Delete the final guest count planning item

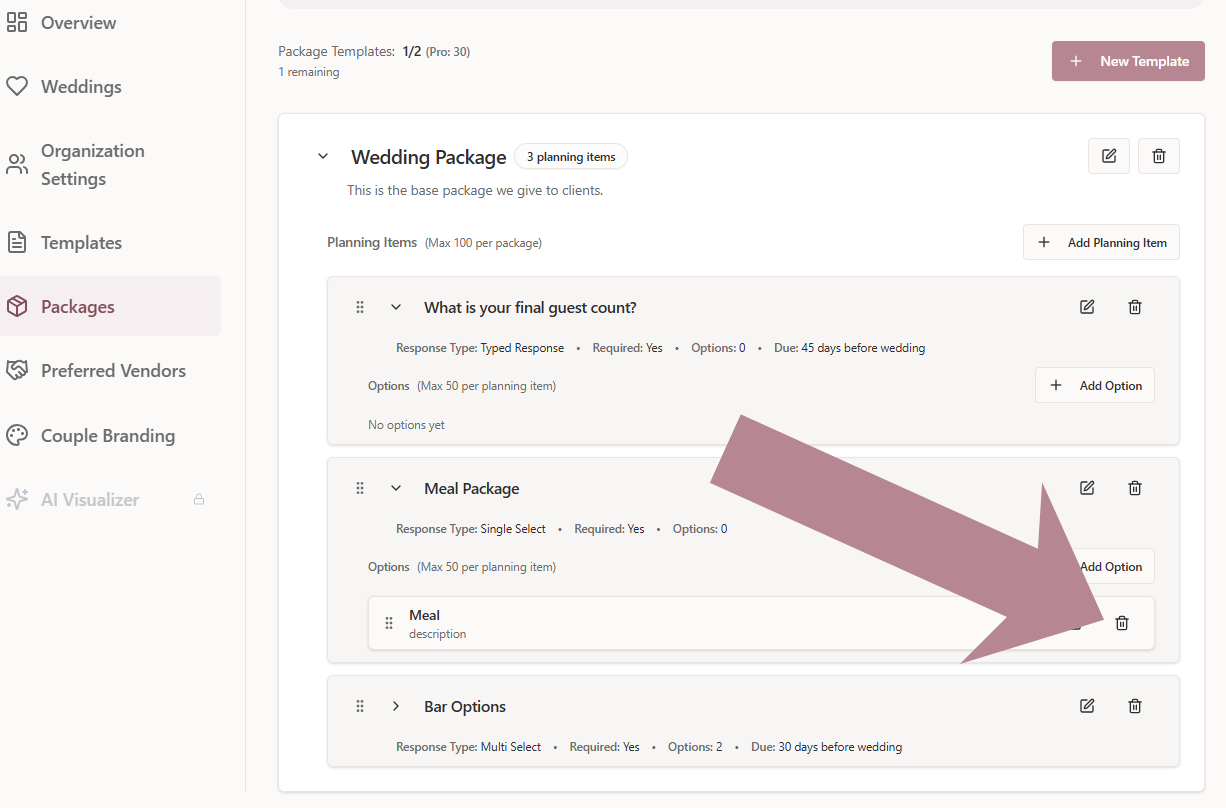pyautogui.click(x=1135, y=307)
